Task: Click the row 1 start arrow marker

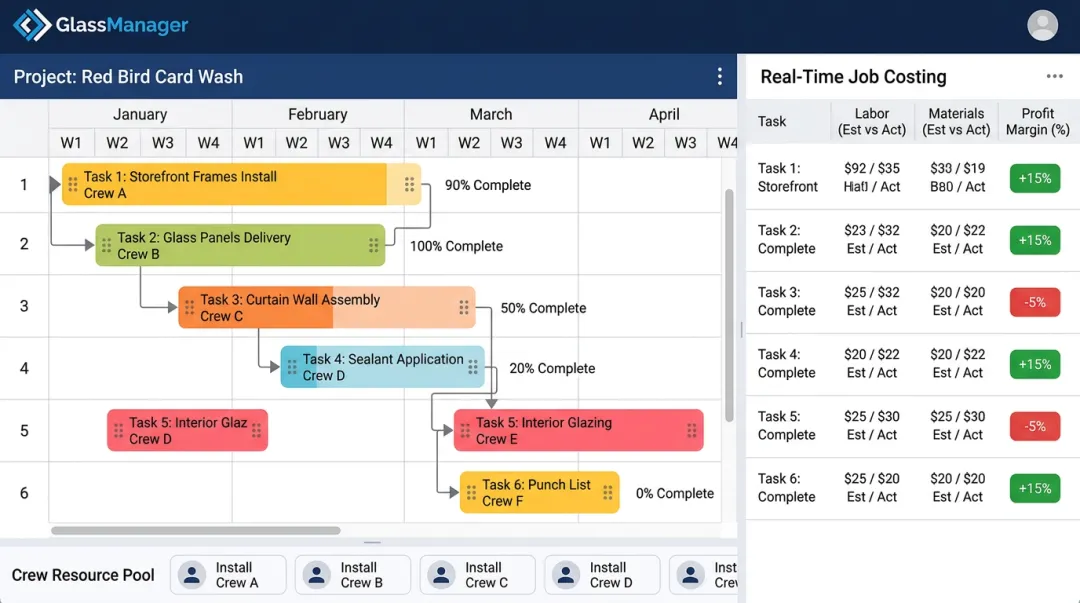Action: 54,184
